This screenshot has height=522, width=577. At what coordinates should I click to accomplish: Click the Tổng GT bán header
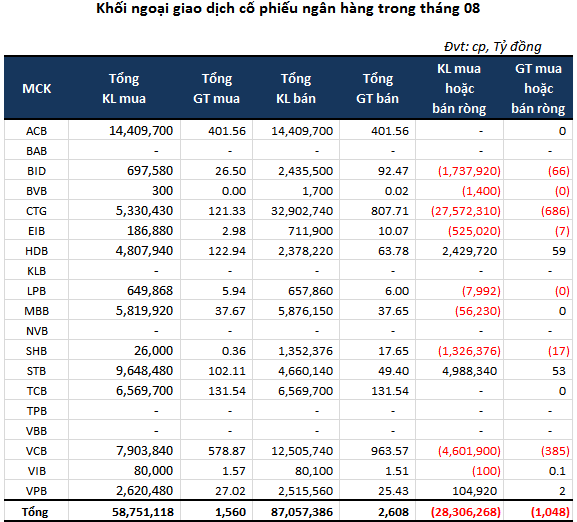coord(377,89)
